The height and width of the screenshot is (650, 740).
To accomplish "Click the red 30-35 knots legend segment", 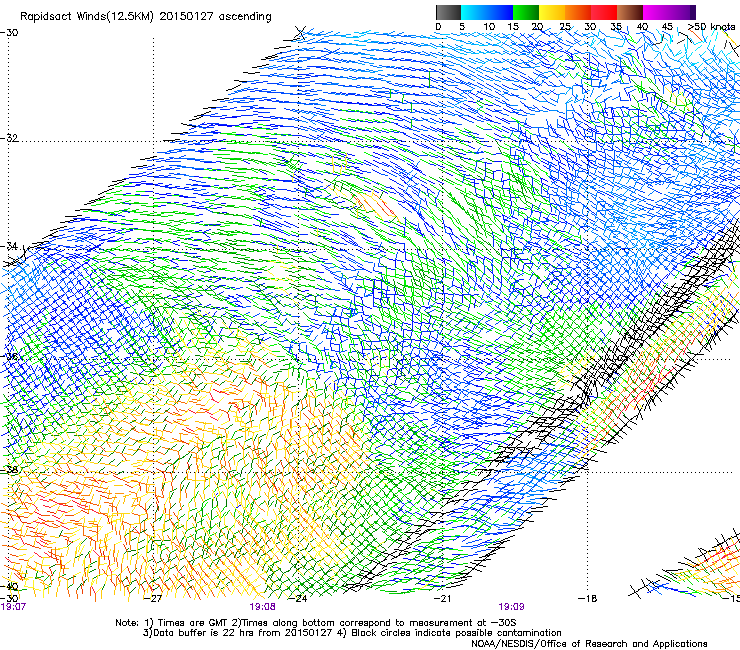I will pyautogui.click(x=604, y=13).
